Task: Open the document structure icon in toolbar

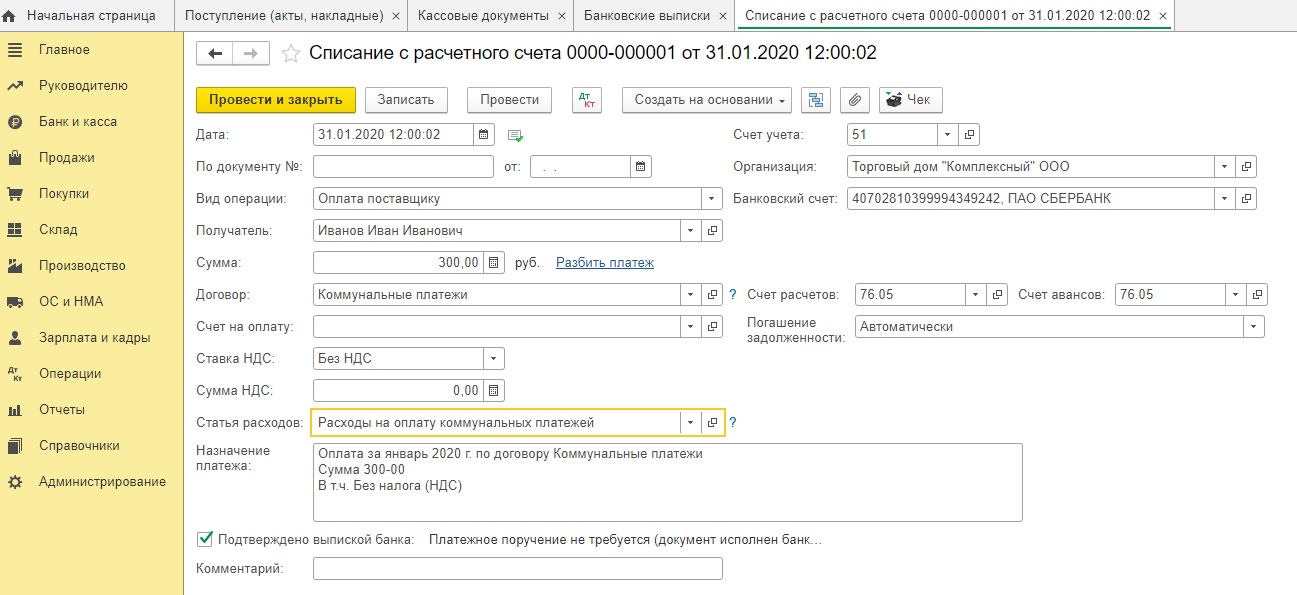Action: click(818, 100)
